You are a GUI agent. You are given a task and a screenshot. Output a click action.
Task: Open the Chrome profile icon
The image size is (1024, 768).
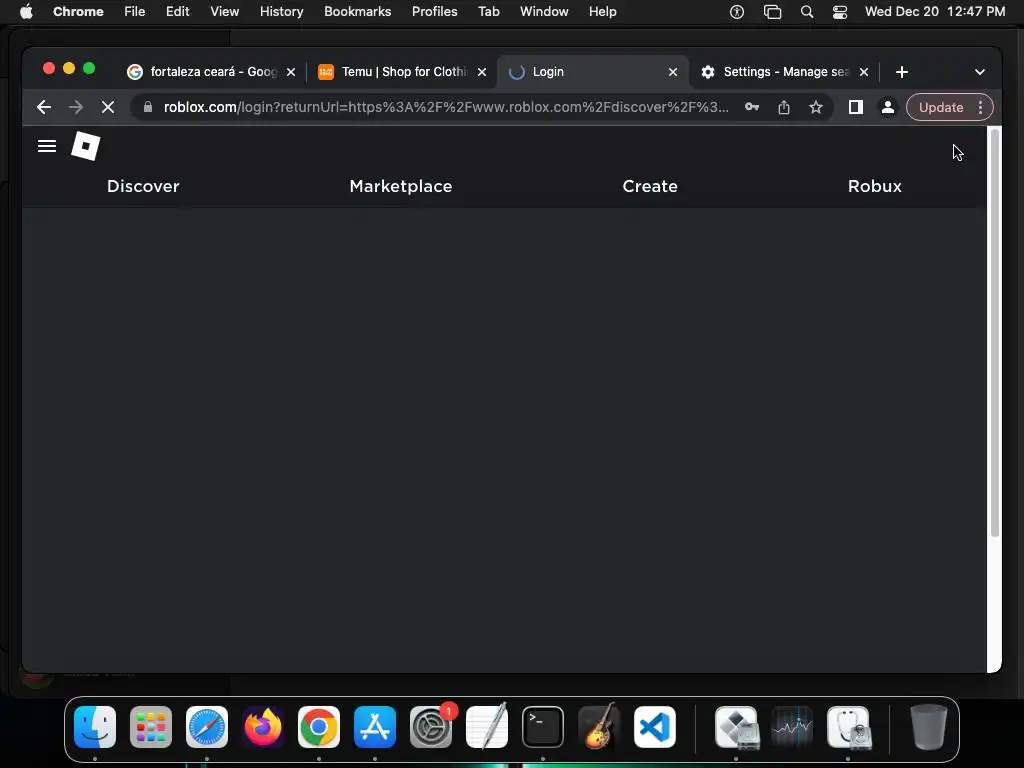coord(888,107)
